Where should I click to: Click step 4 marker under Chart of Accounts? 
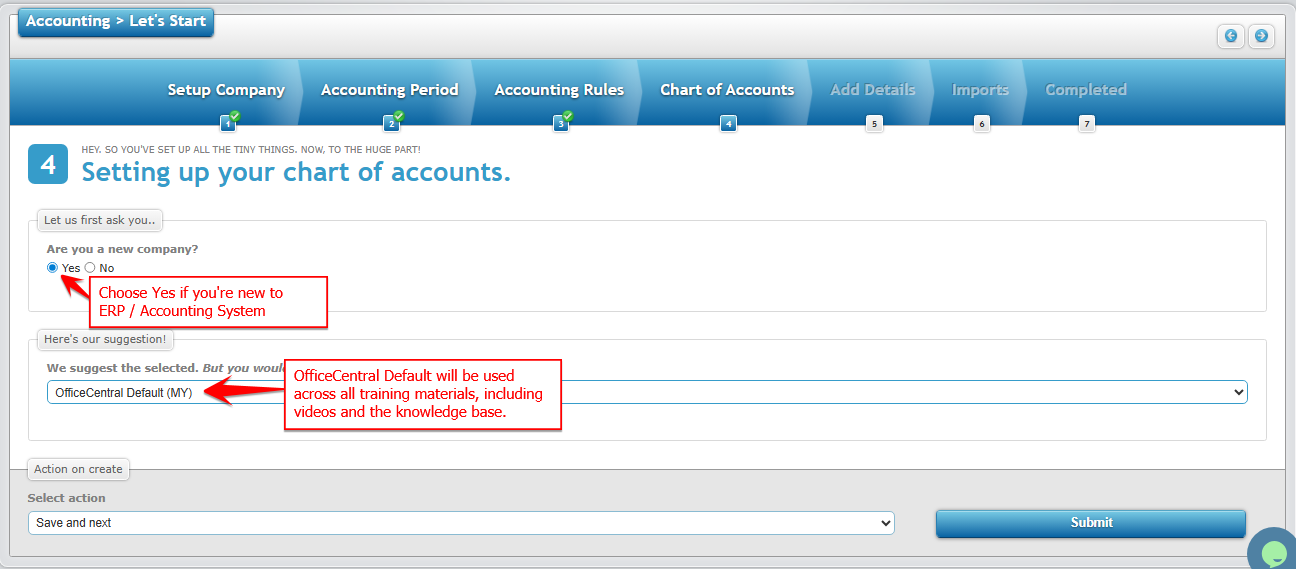728,124
